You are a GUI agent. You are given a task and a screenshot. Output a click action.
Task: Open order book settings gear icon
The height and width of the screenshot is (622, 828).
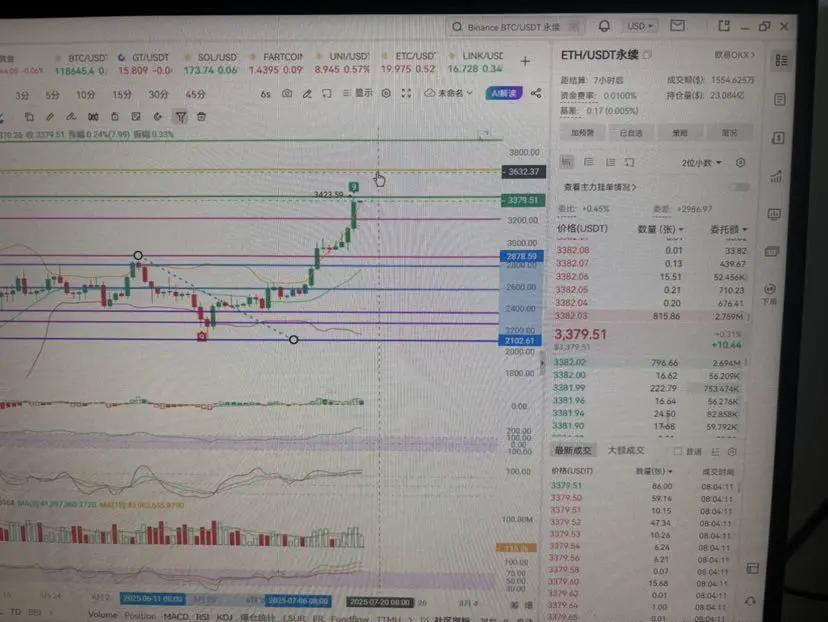coord(740,163)
